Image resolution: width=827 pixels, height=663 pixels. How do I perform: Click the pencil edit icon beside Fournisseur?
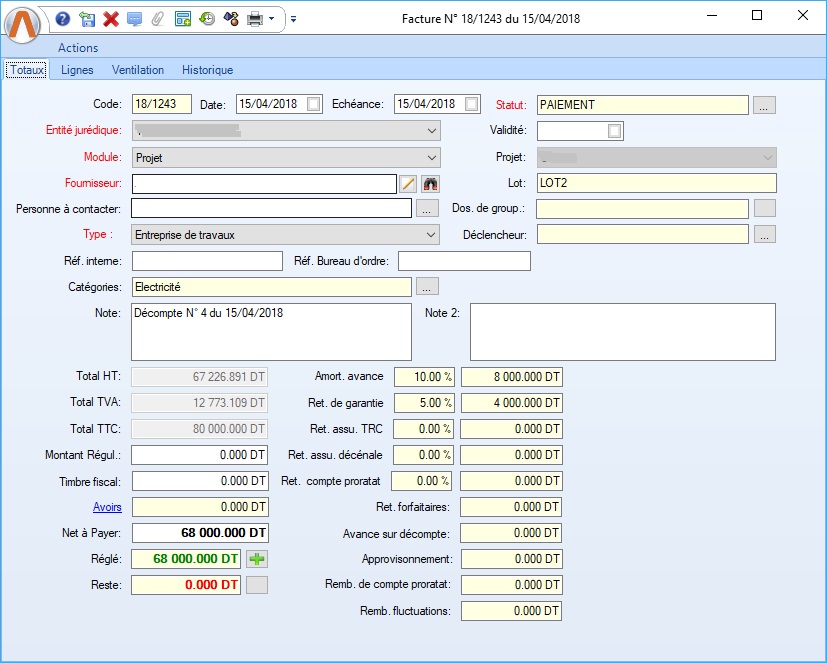click(408, 183)
